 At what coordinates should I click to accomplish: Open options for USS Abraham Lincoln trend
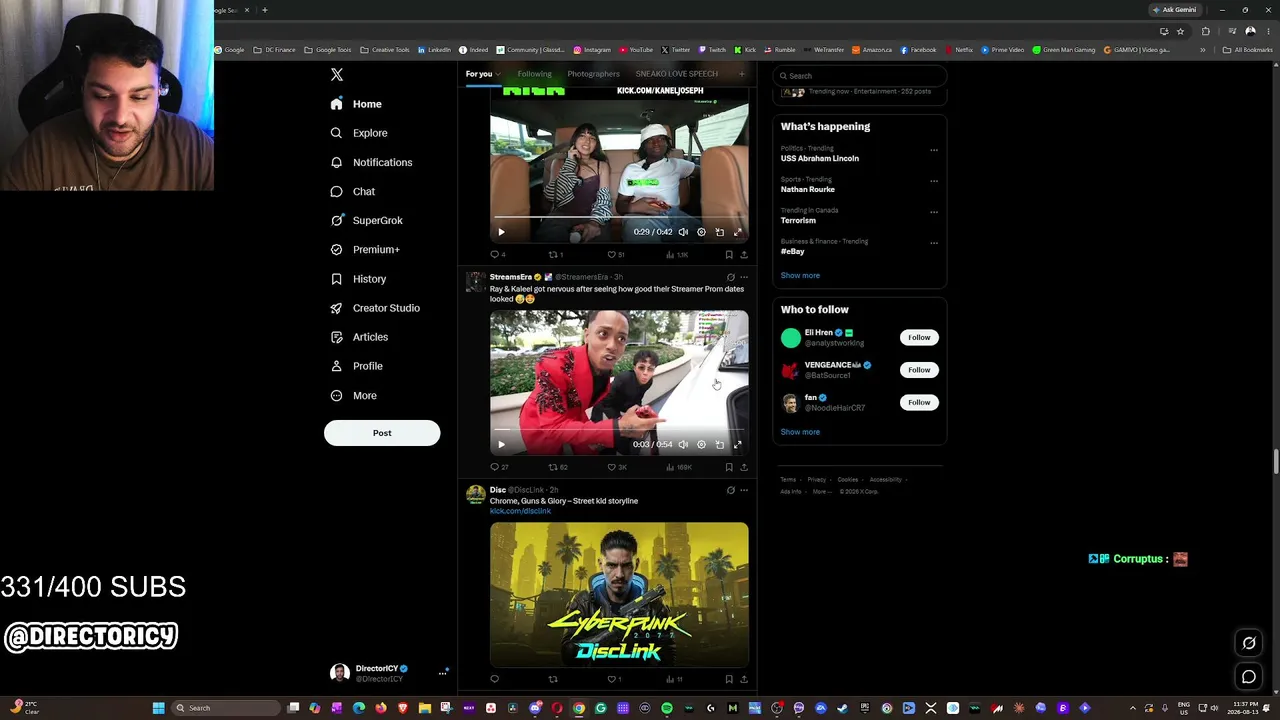(934, 150)
